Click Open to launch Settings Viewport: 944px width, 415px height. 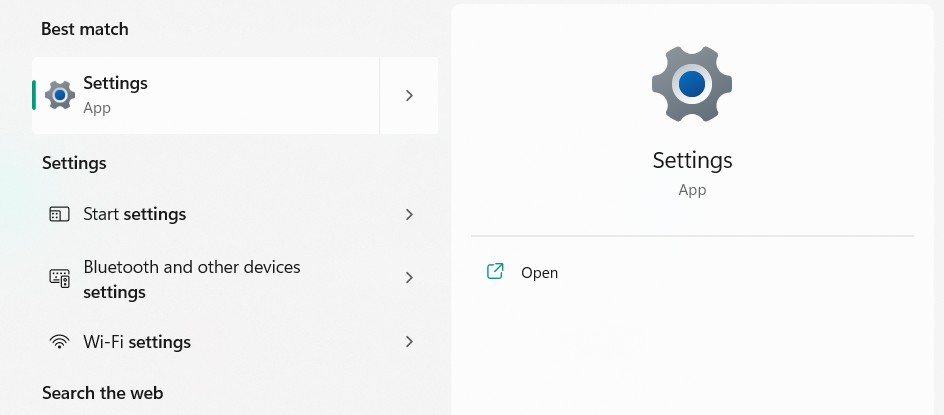point(540,272)
